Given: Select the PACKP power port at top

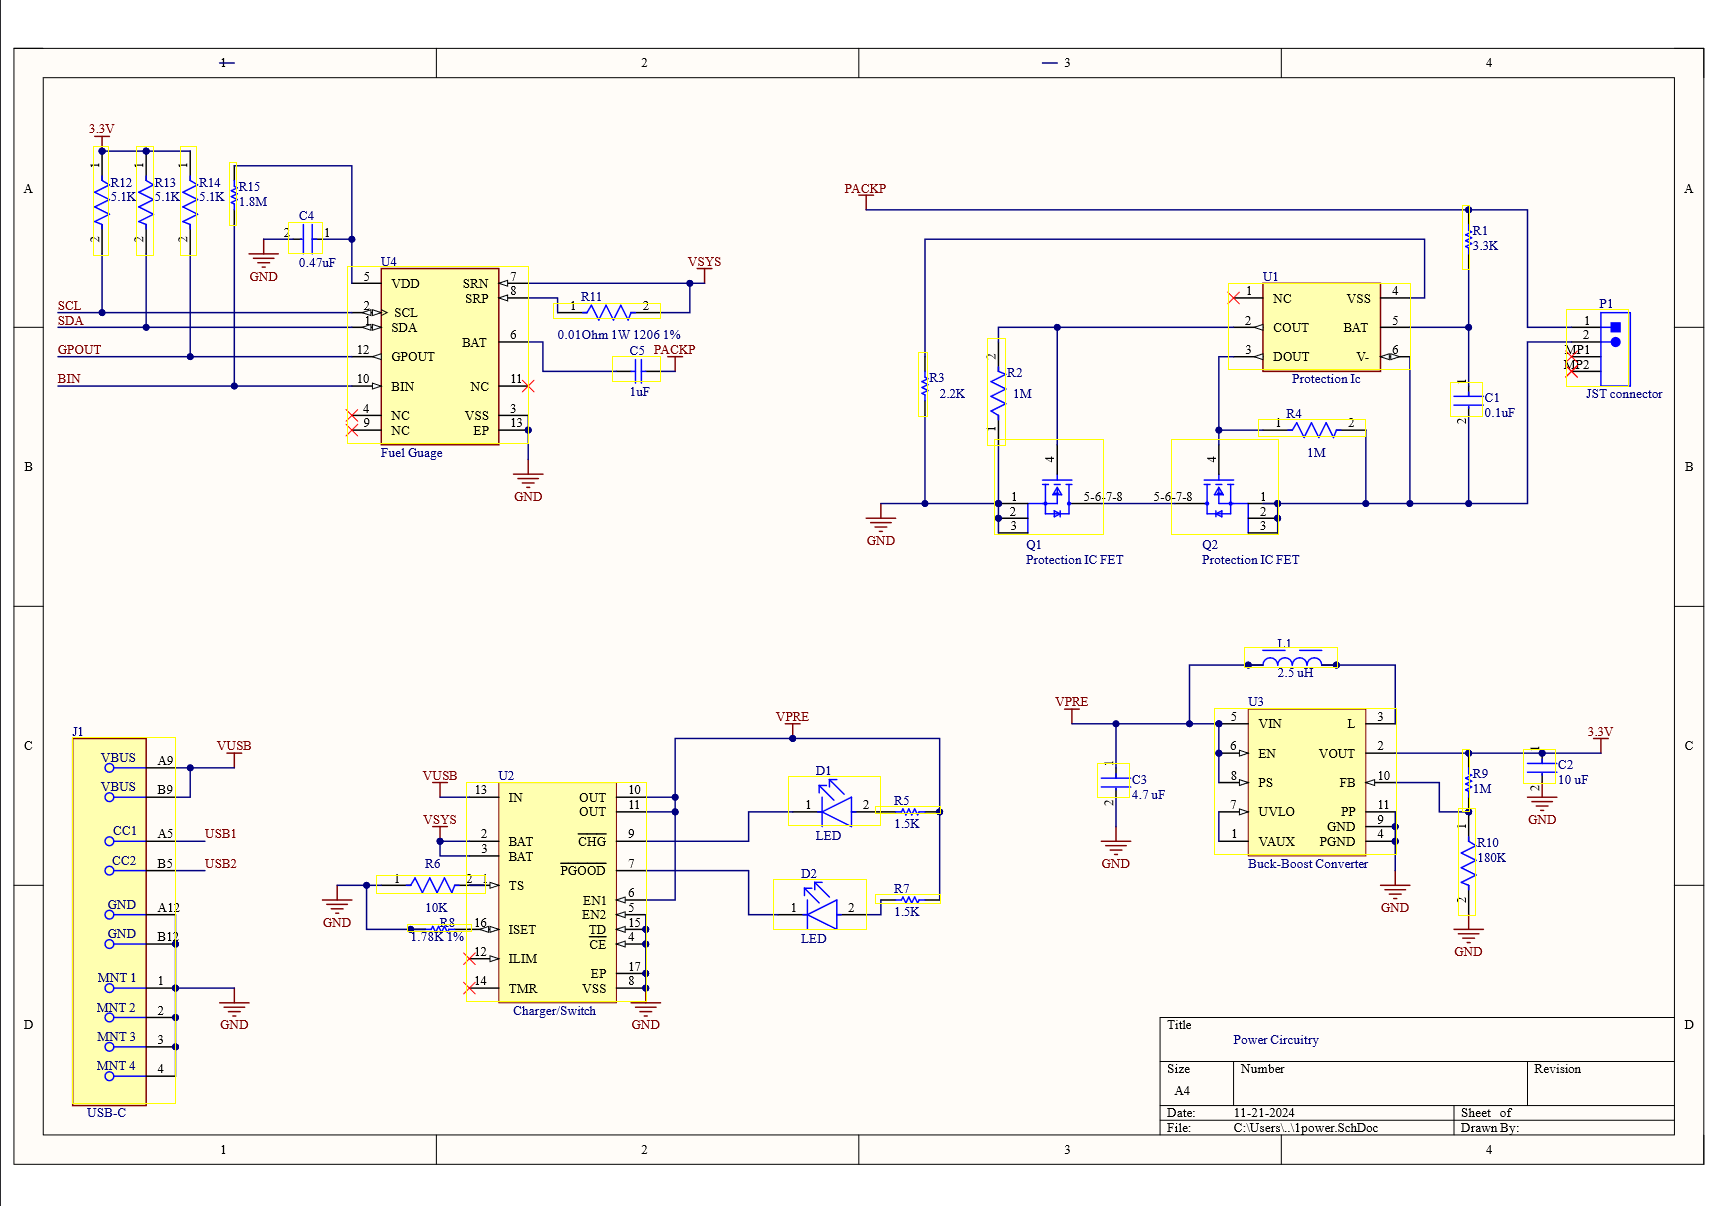Looking at the screenshot, I should click(864, 189).
